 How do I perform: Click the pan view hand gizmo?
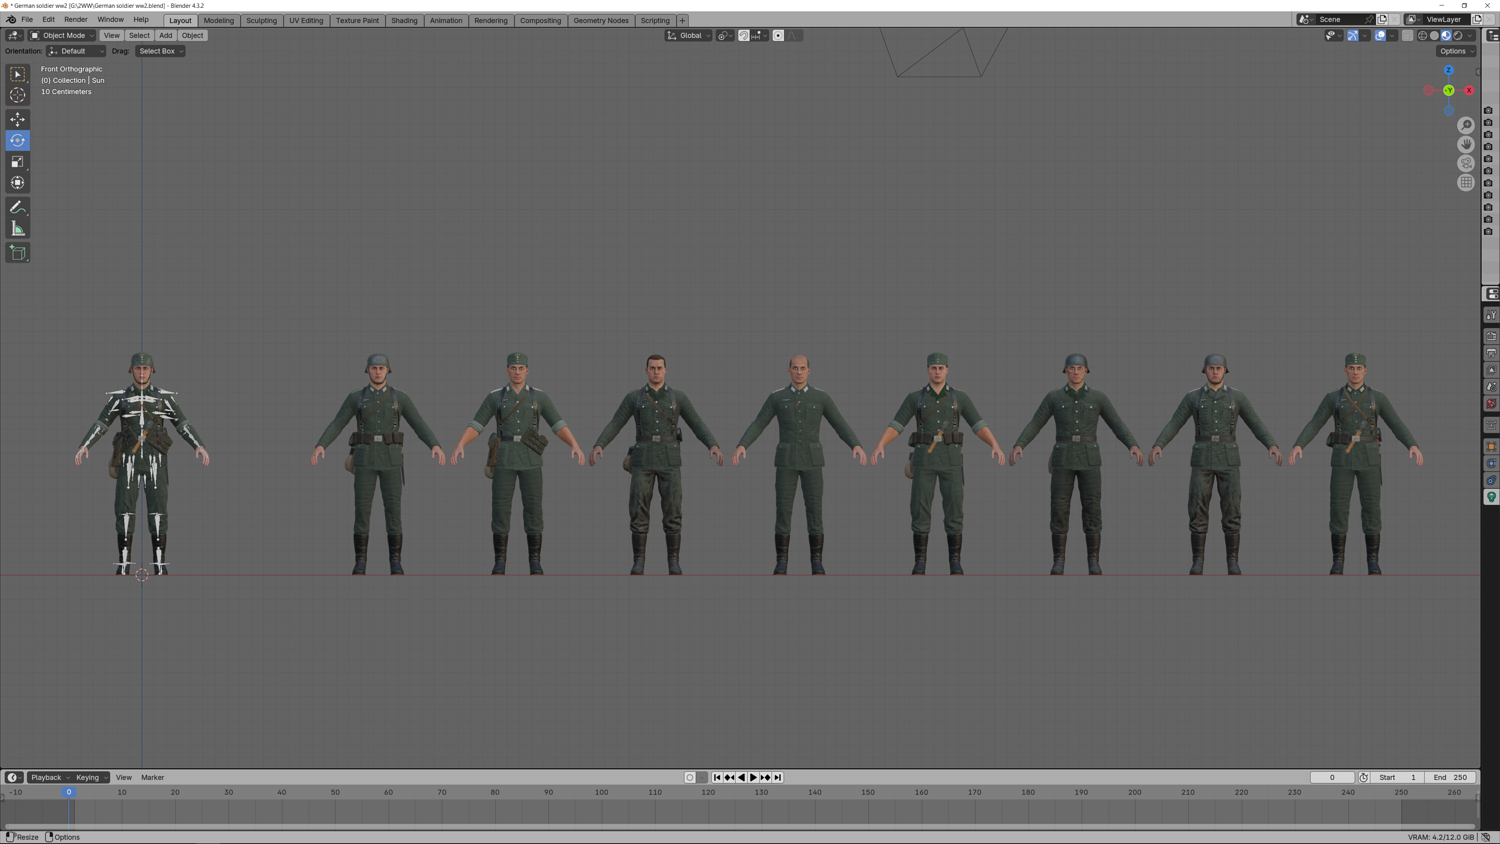click(1466, 144)
